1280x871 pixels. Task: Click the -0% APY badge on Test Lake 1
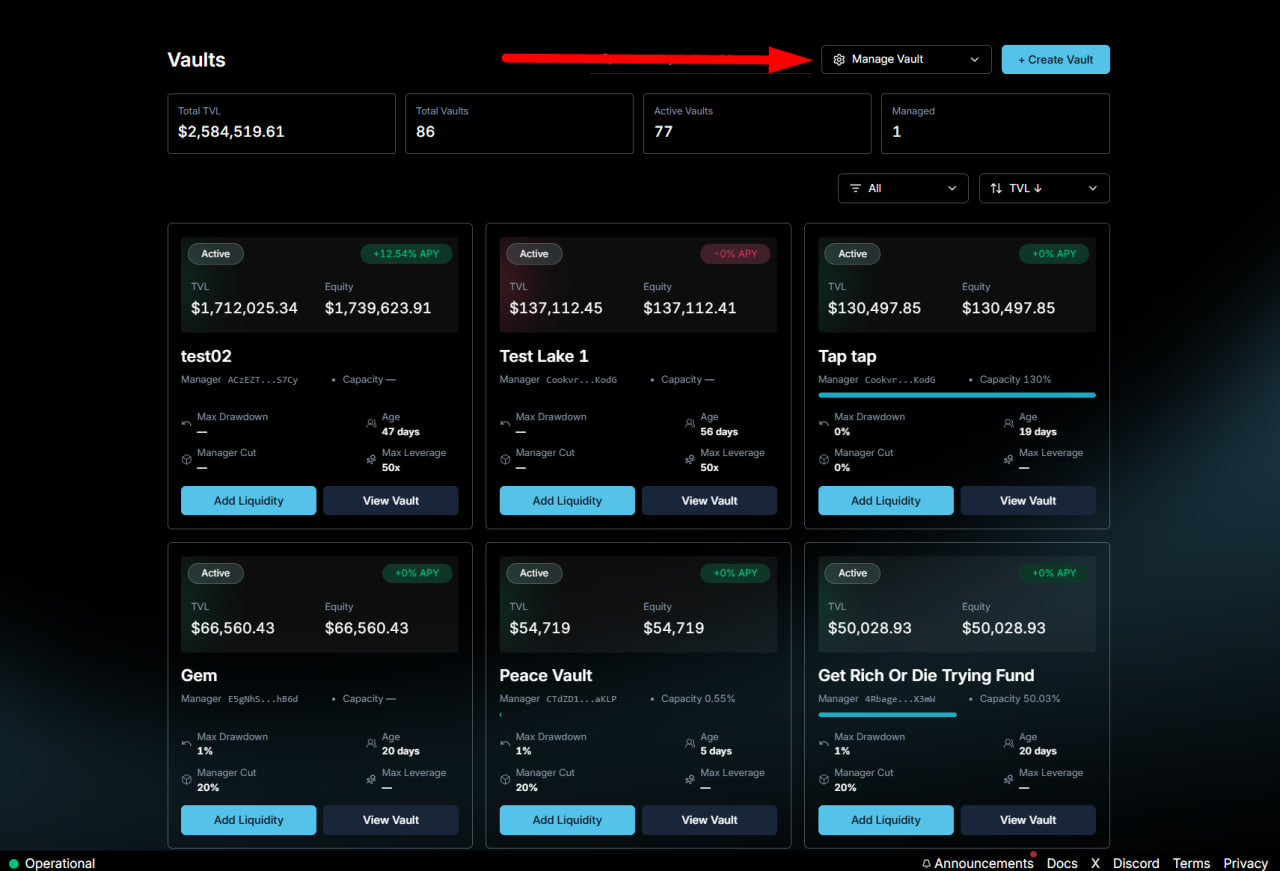click(735, 254)
